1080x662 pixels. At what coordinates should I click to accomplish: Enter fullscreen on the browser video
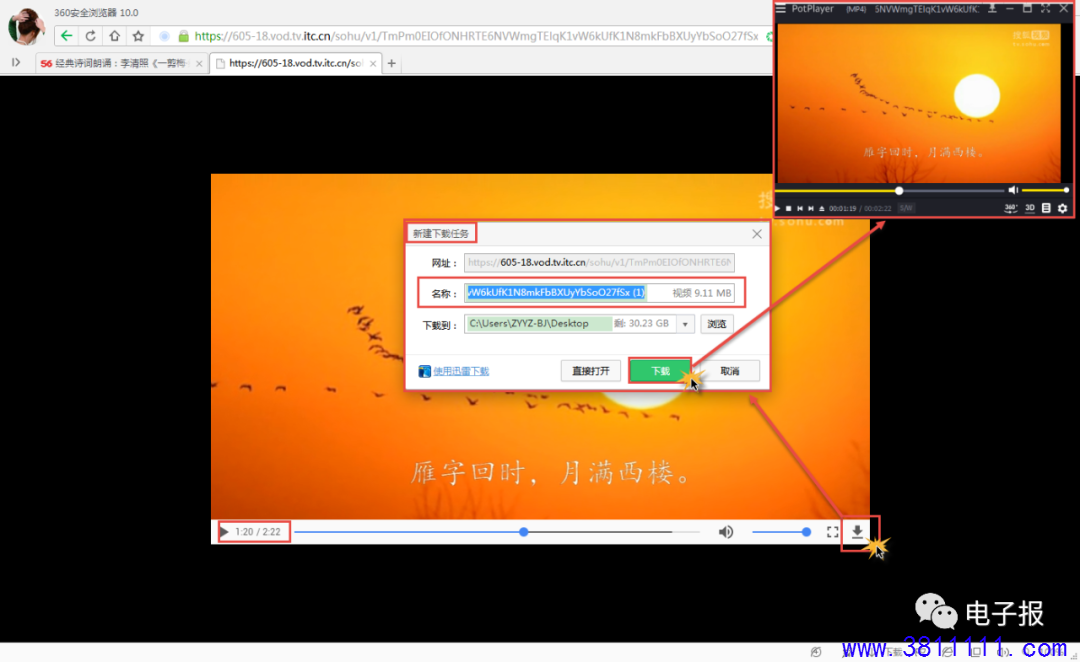tap(833, 532)
